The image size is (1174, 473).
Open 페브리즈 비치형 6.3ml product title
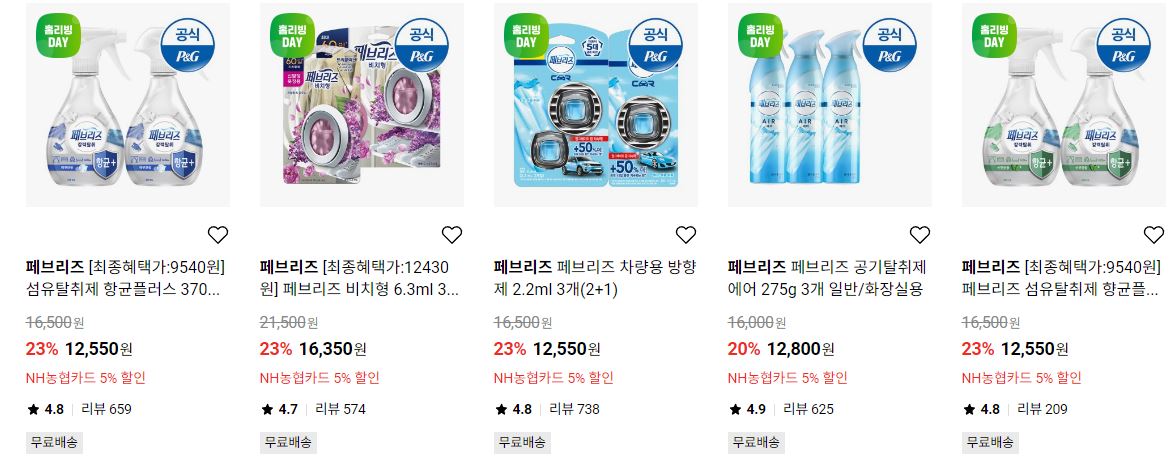(x=362, y=278)
